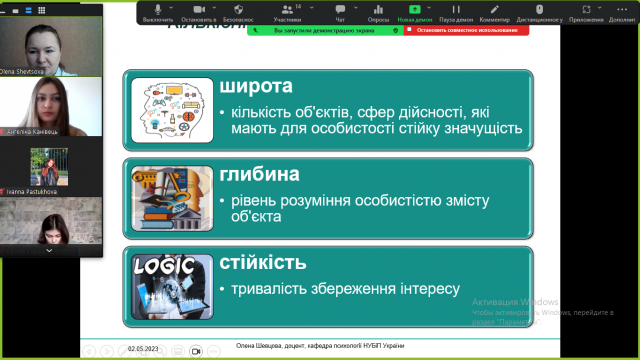Click Остановить совместное использование red button
Image resolution: width=640 pixels, height=360 pixels.
click(467, 30)
